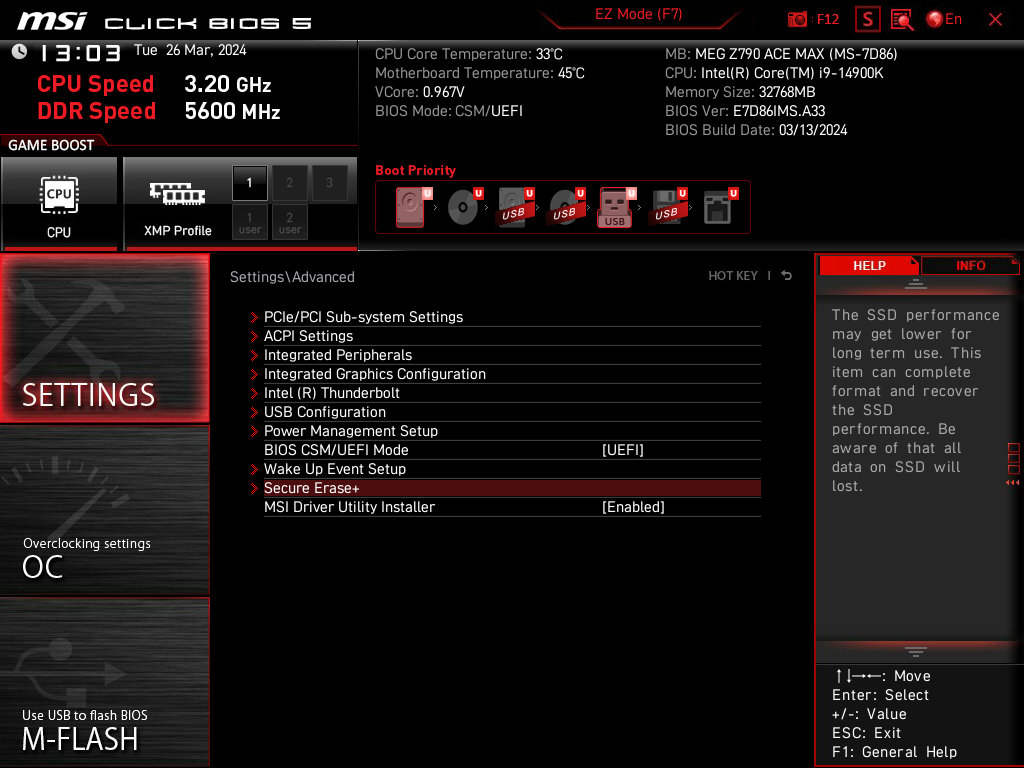The height and width of the screenshot is (768, 1024).
Task: Select XMP profile 3
Action: coord(329,182)
